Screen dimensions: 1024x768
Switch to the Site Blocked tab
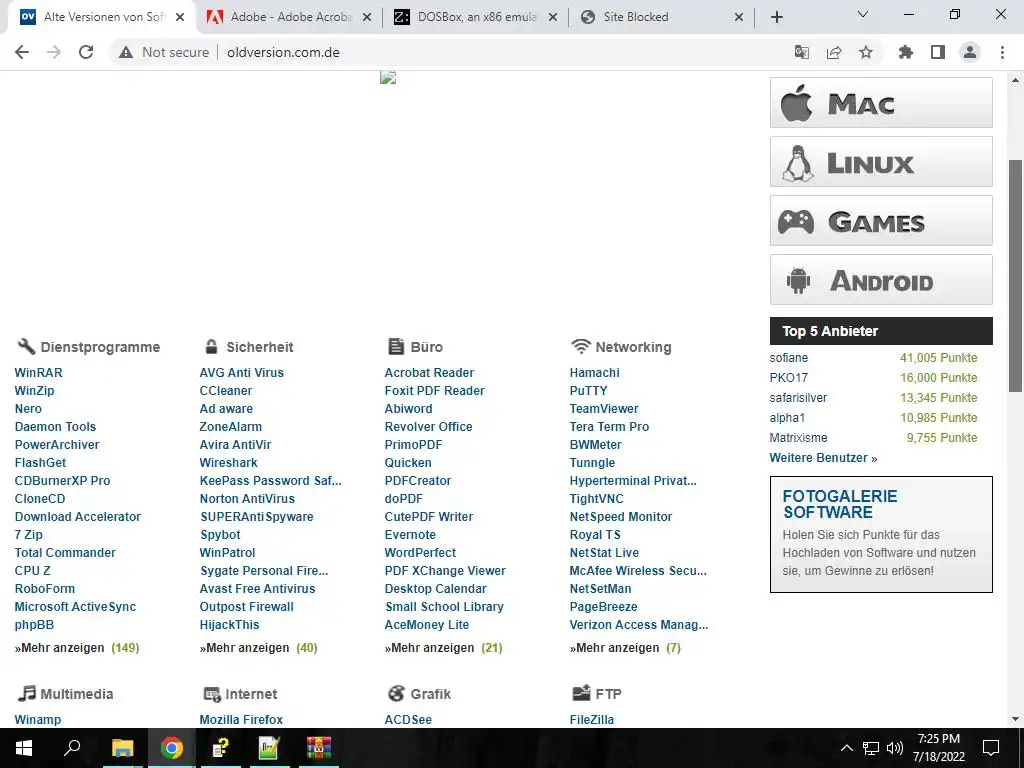click(662, 17)
